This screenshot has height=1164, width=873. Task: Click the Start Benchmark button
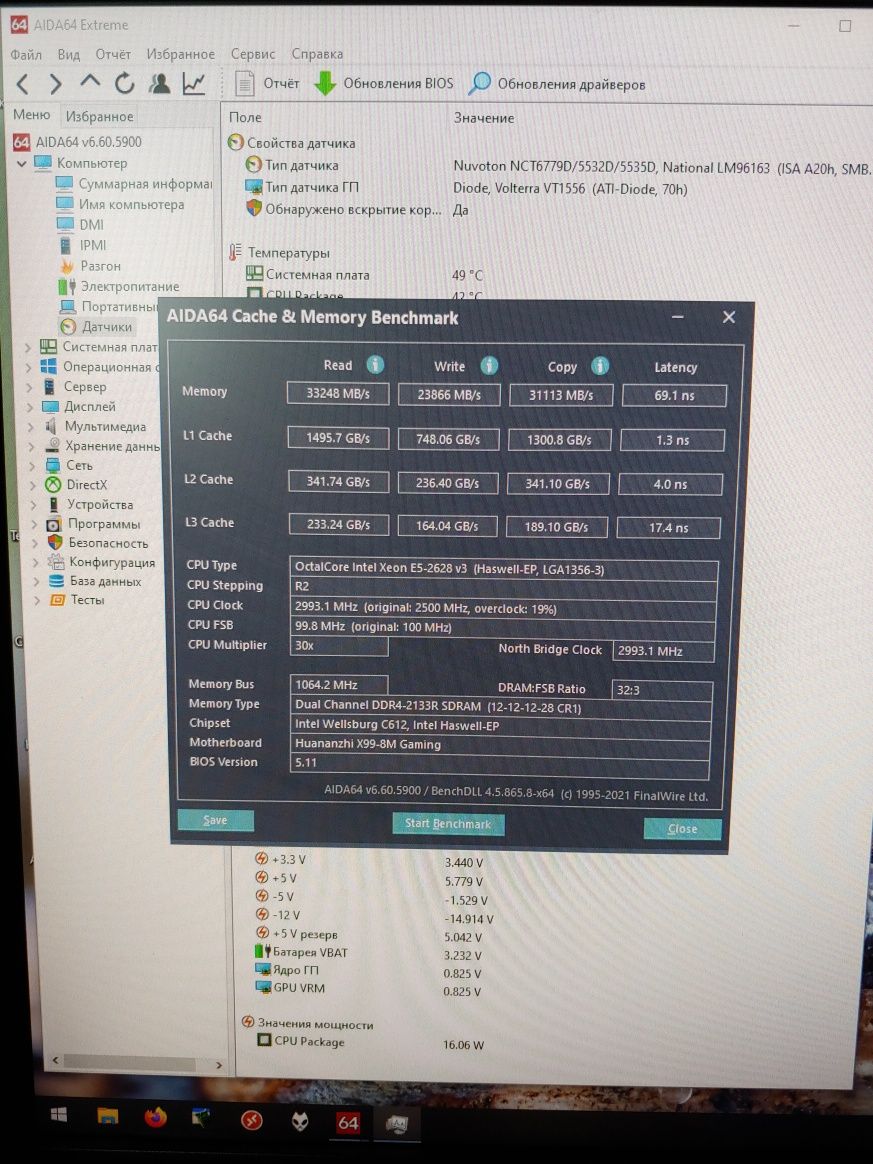(x=448, y=824)
